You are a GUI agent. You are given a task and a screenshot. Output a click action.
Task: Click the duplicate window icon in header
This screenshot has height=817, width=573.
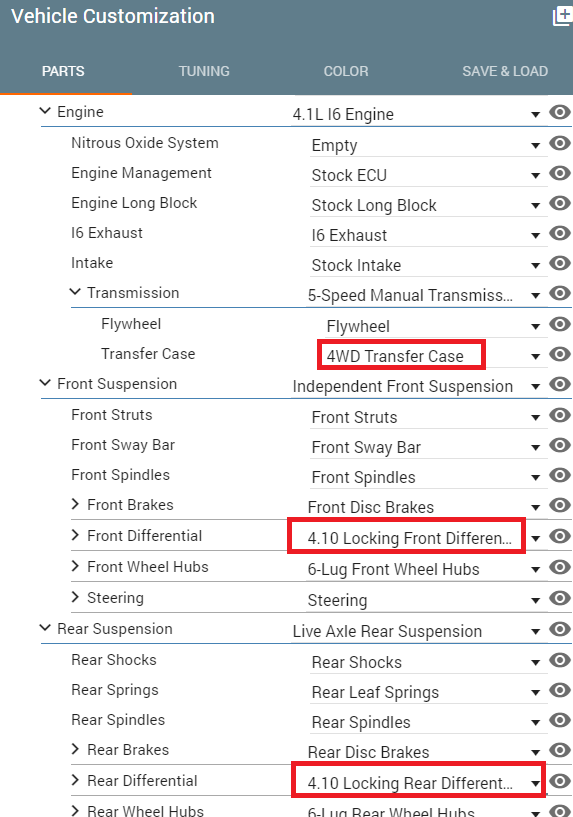pos(563,16)
